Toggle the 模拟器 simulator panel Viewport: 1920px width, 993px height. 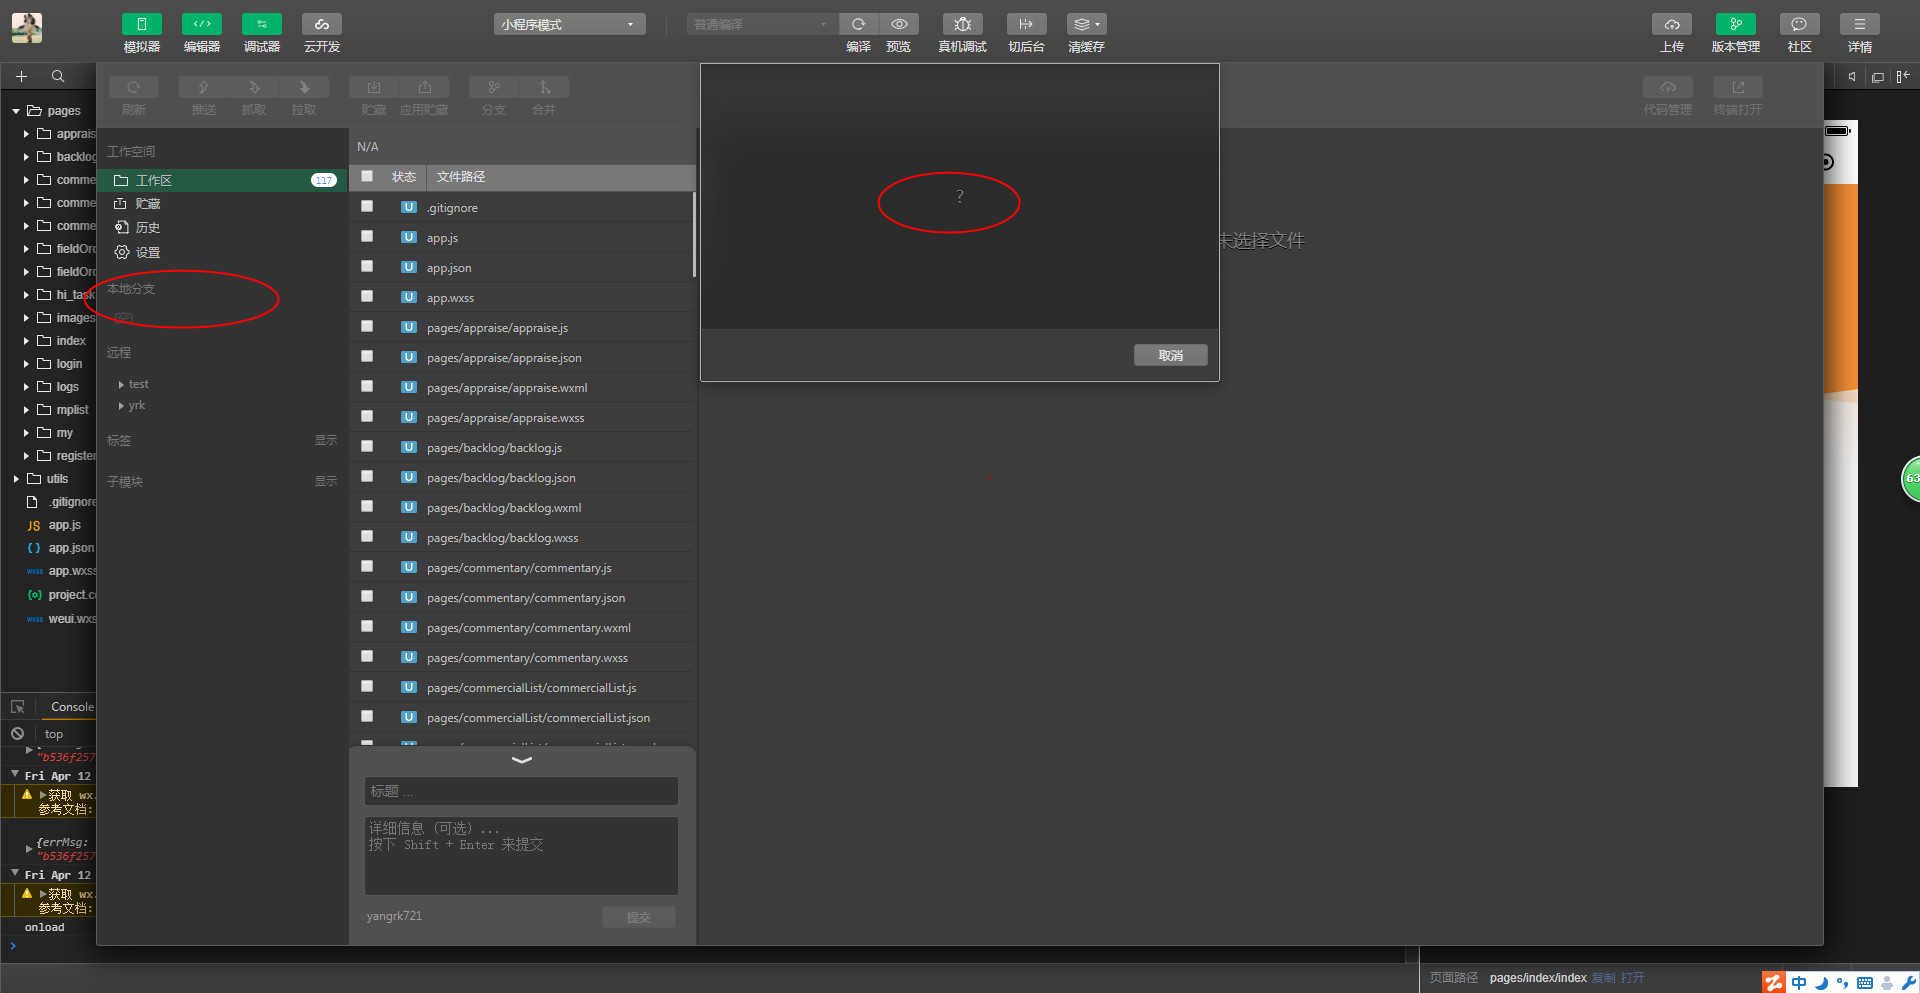(142, 24)
